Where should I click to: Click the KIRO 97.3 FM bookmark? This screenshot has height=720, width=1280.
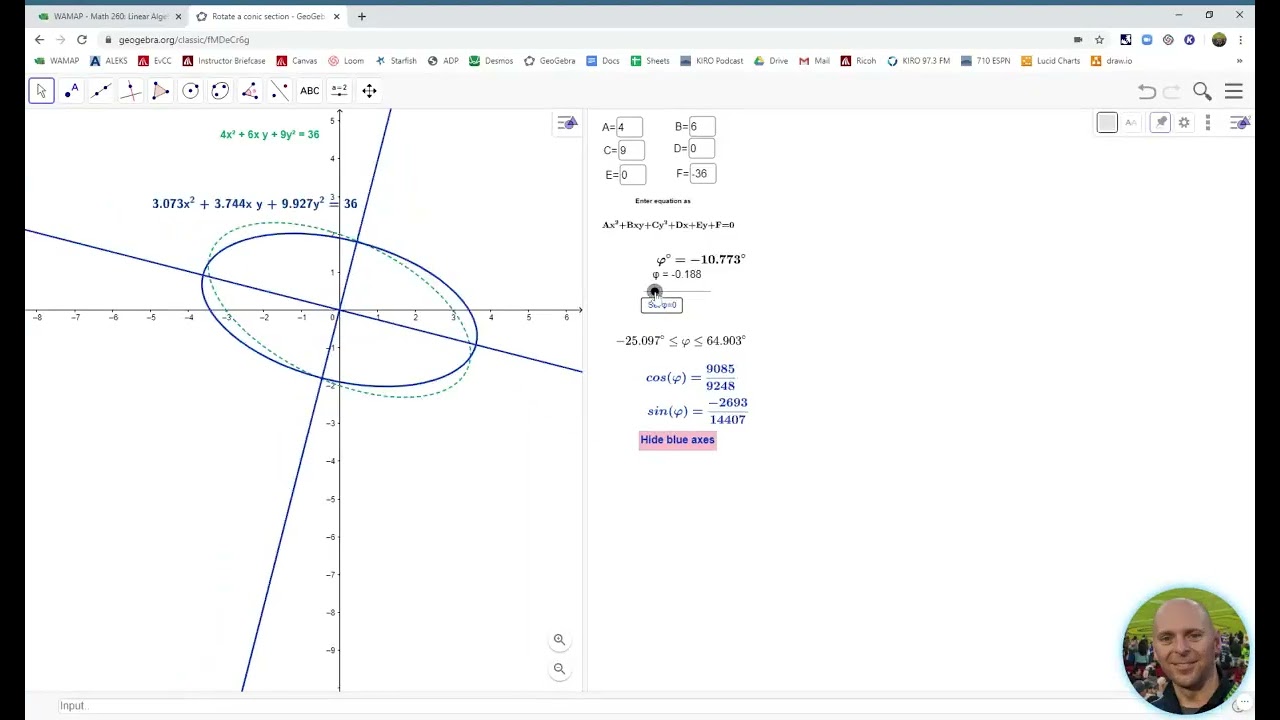pyautogui.click(x=919, y=61)
